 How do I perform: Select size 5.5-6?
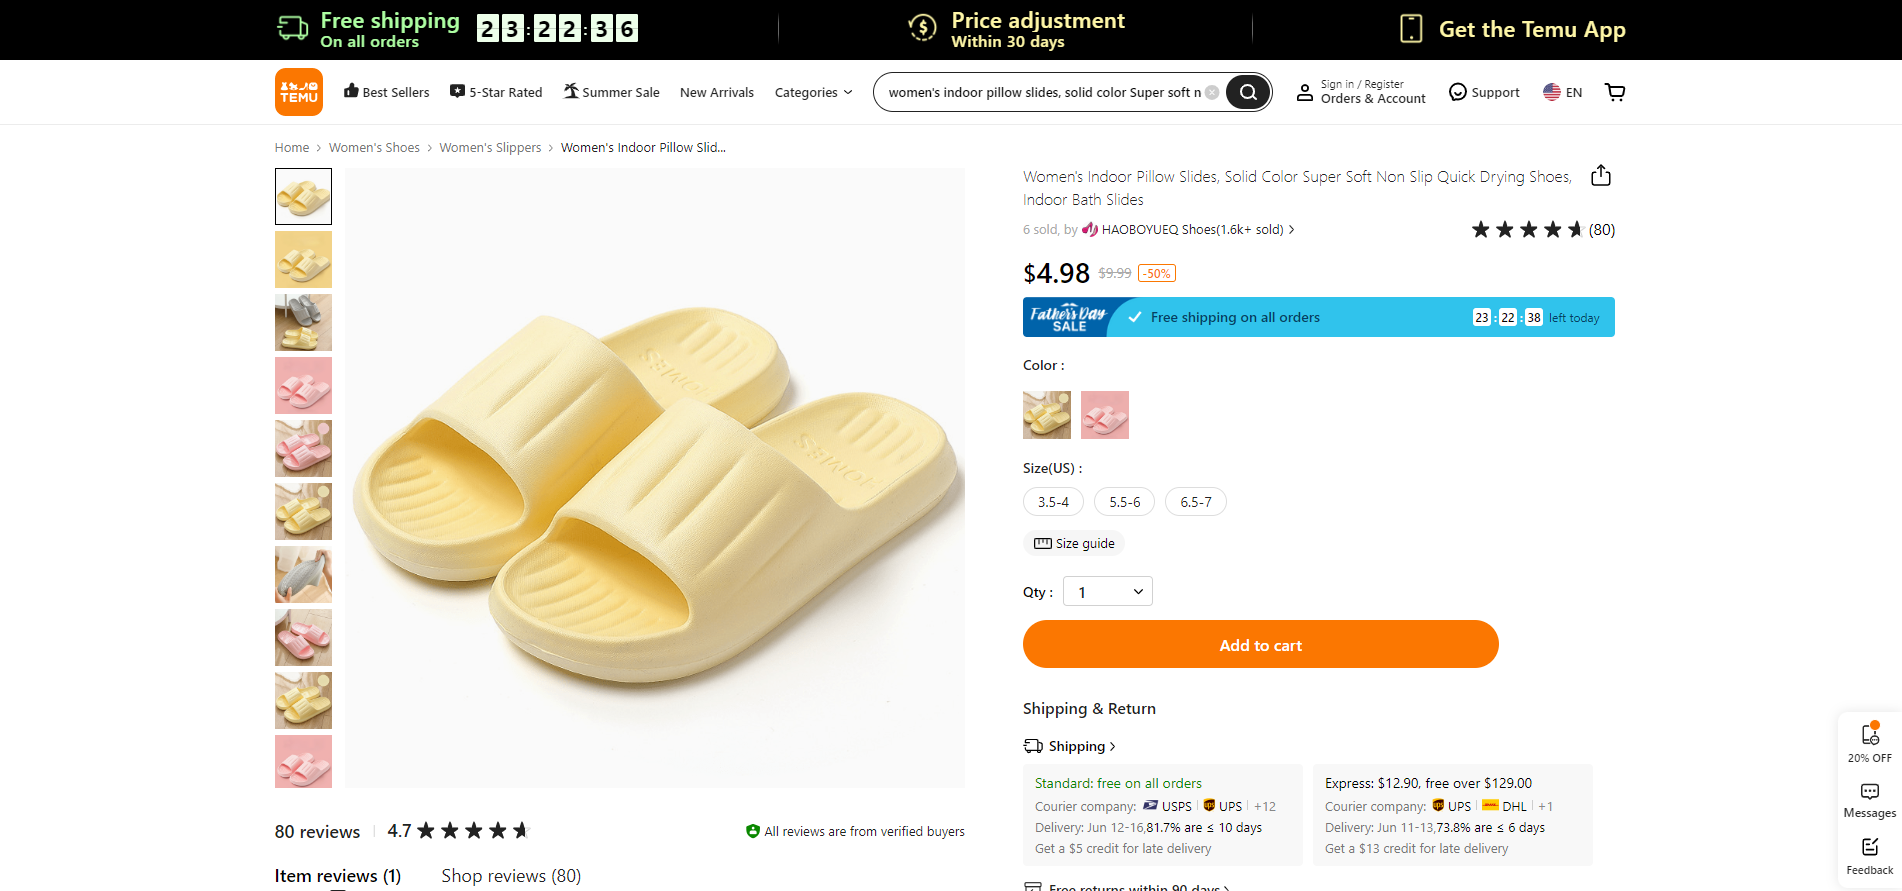click(x=1124, y=502)
